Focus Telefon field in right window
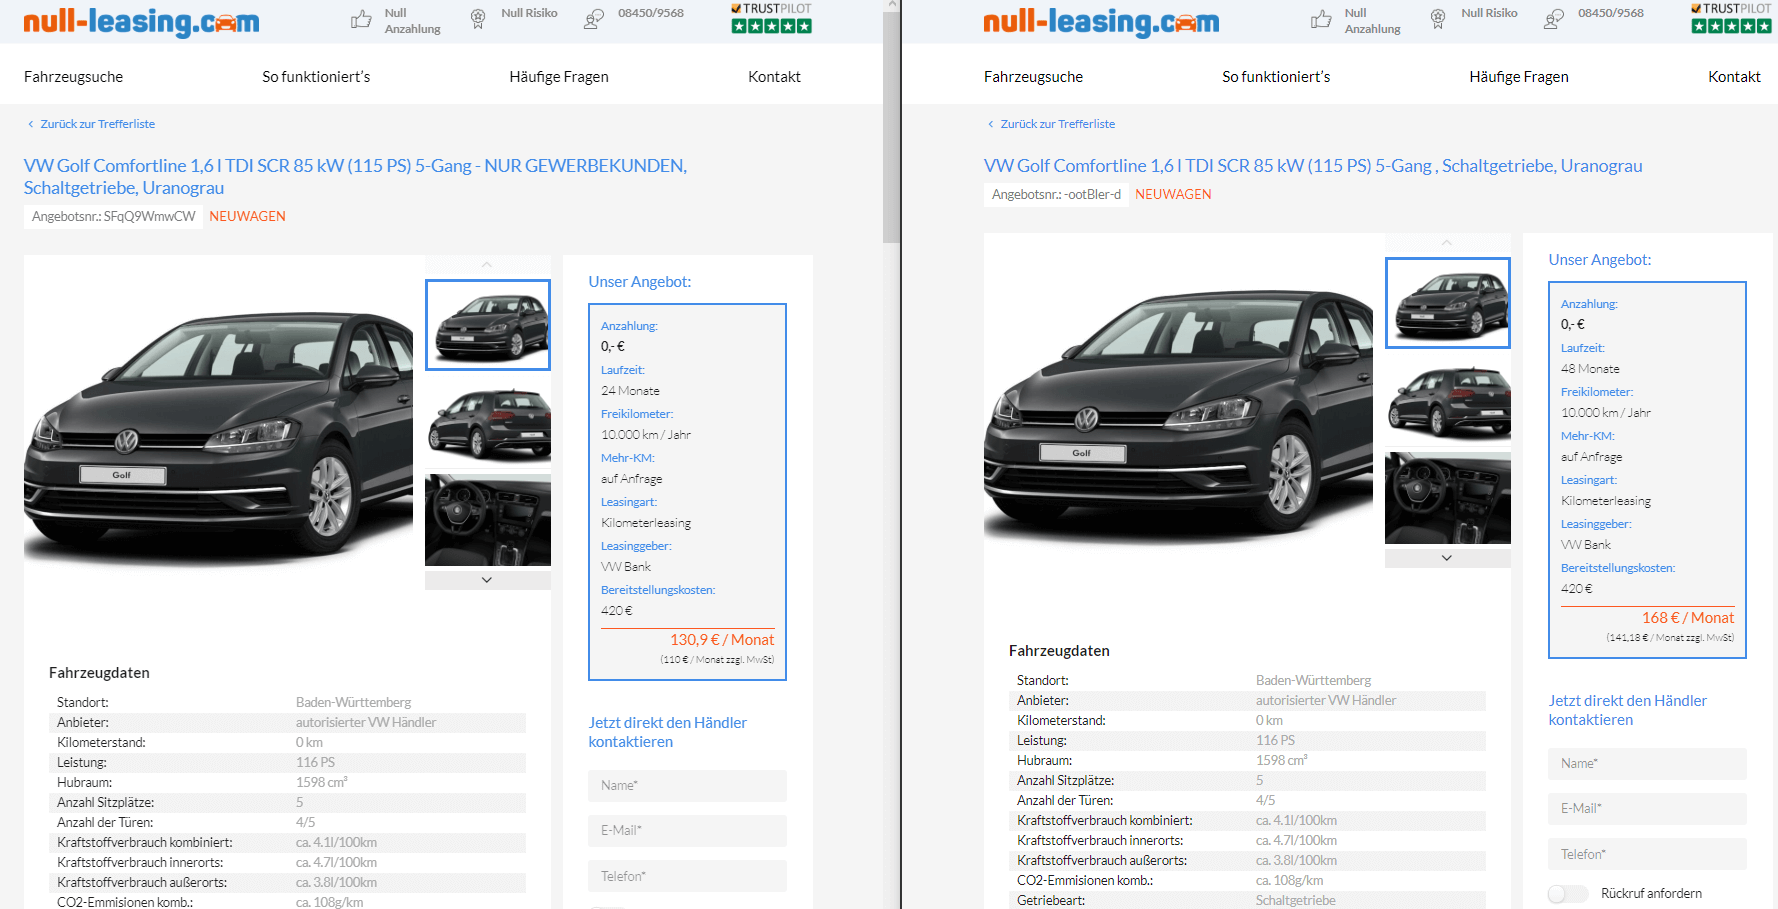Screen dimensions: 1778x909 (x=1647, y=854)
